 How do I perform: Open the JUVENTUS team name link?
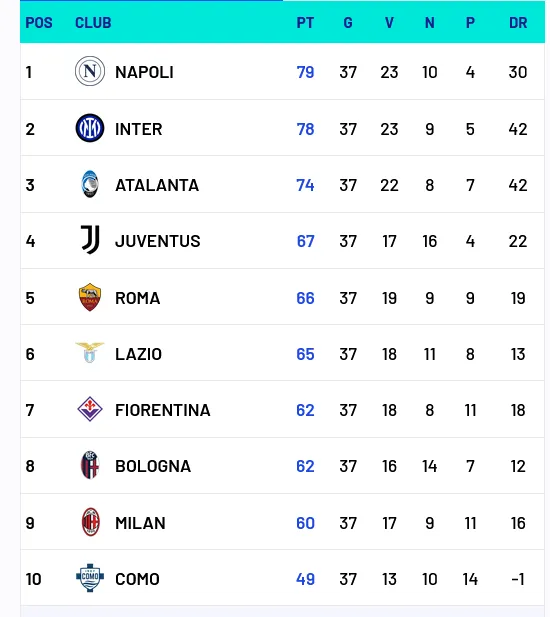[x=157, y=241]
